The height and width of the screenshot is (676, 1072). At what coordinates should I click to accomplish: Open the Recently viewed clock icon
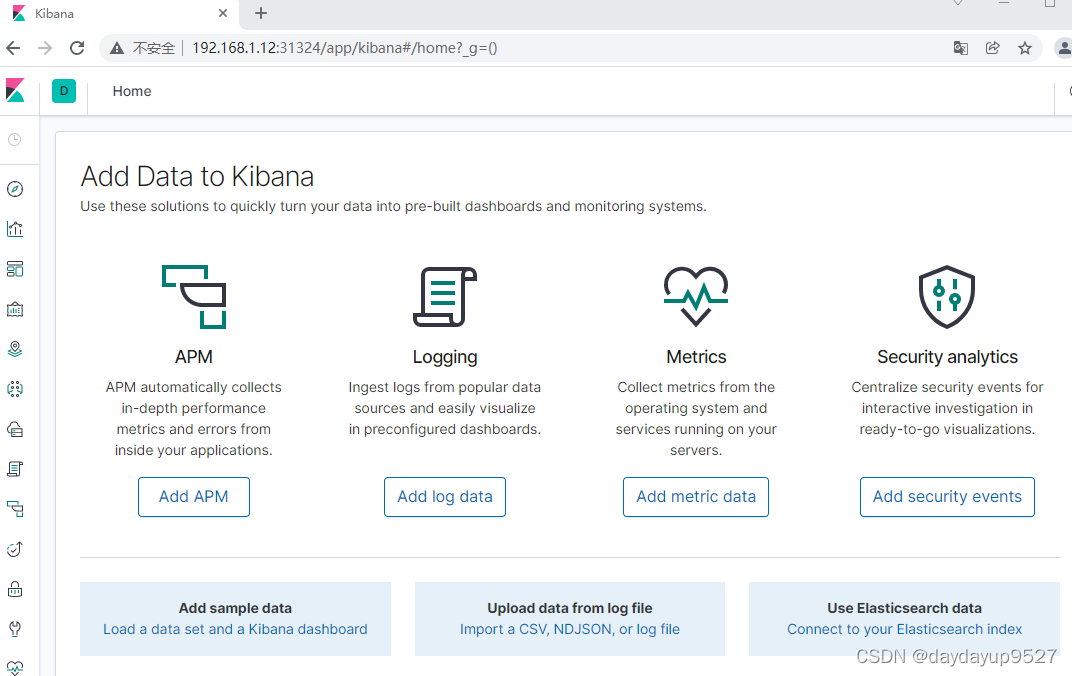click(14, 140)
